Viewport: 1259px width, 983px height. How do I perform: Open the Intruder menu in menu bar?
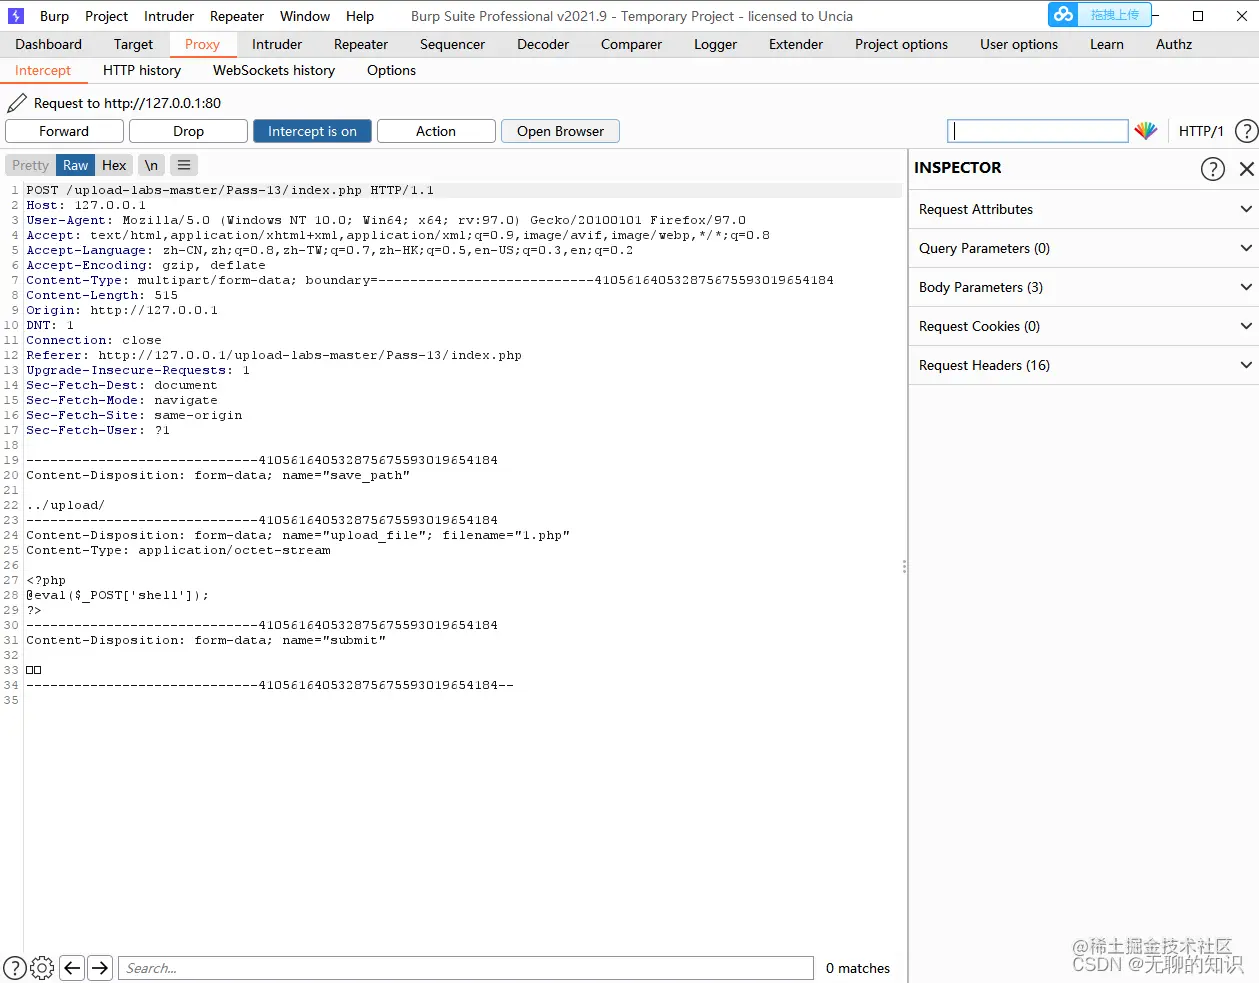[169, 16]
